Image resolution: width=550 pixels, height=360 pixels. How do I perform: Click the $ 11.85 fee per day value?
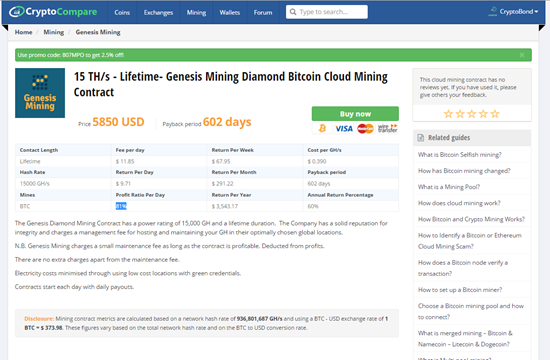125,161
